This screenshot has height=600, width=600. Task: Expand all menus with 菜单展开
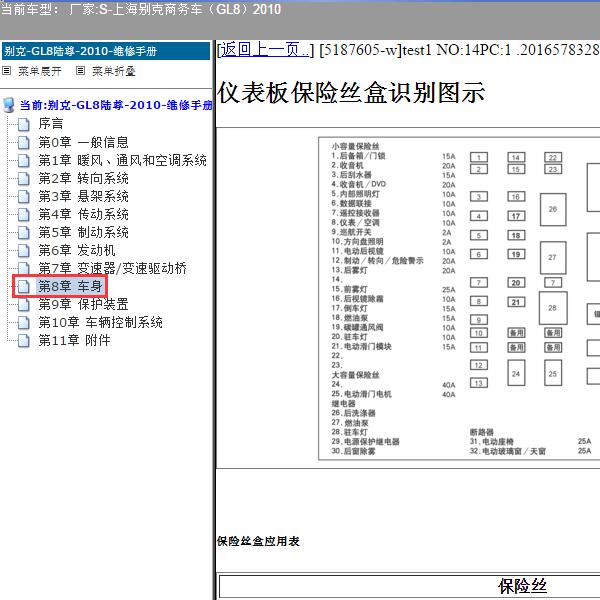[39, 71]
